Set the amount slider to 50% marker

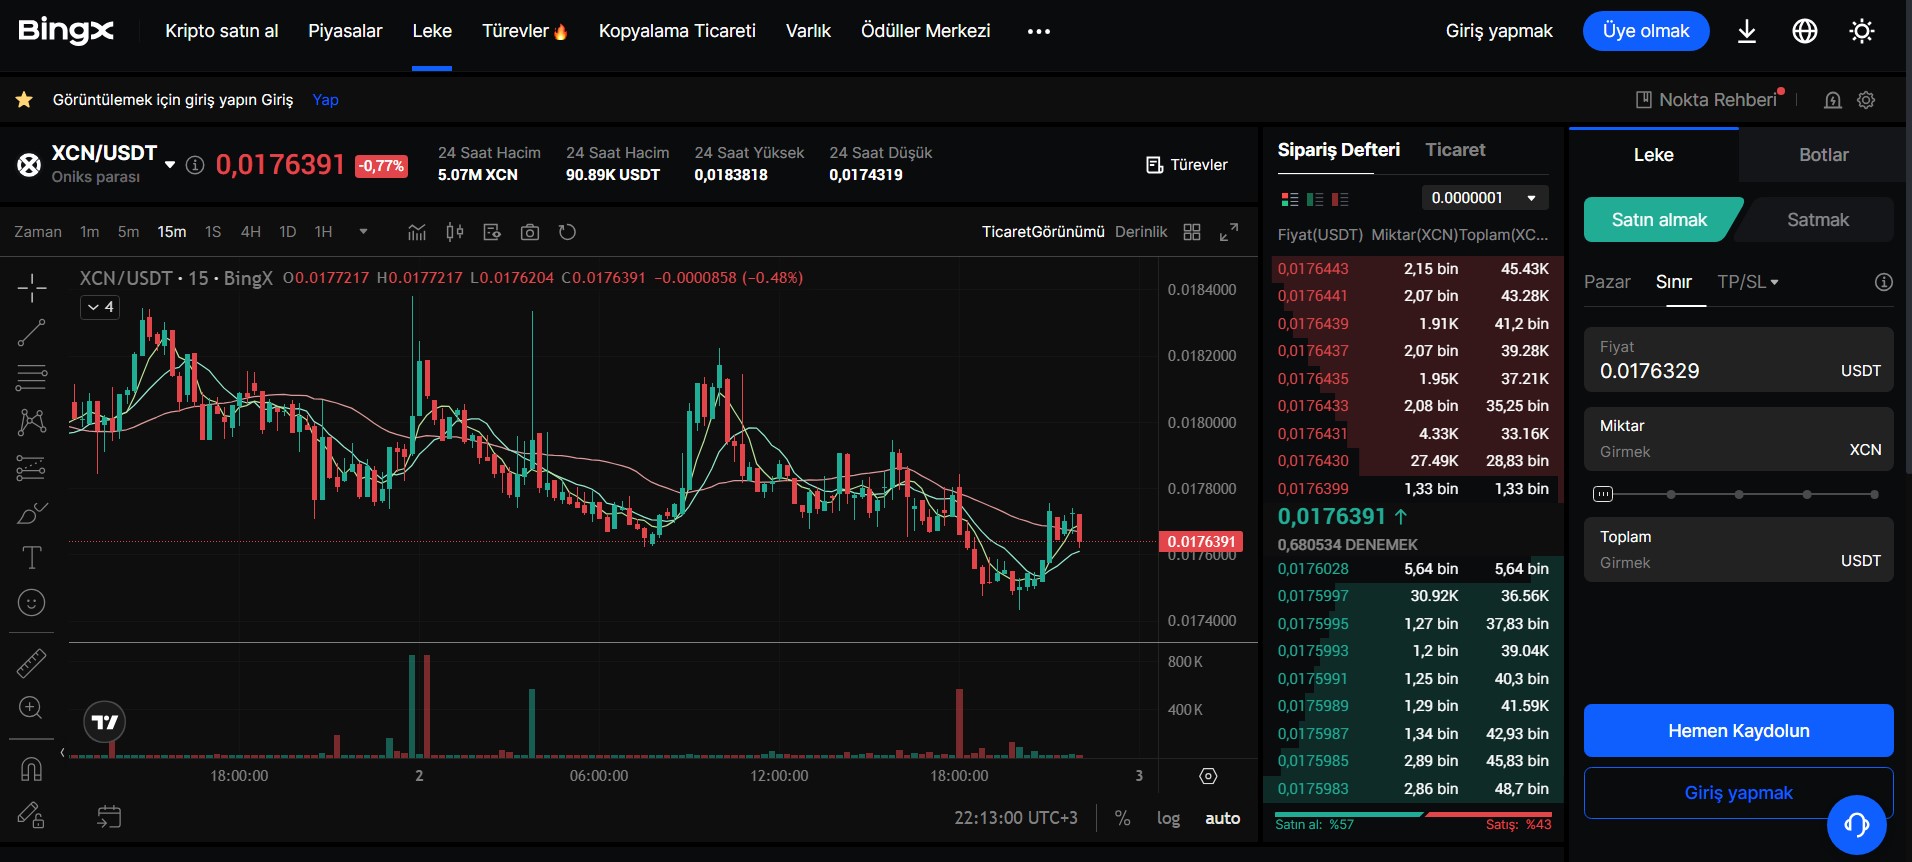click(x=1739, y=494)
